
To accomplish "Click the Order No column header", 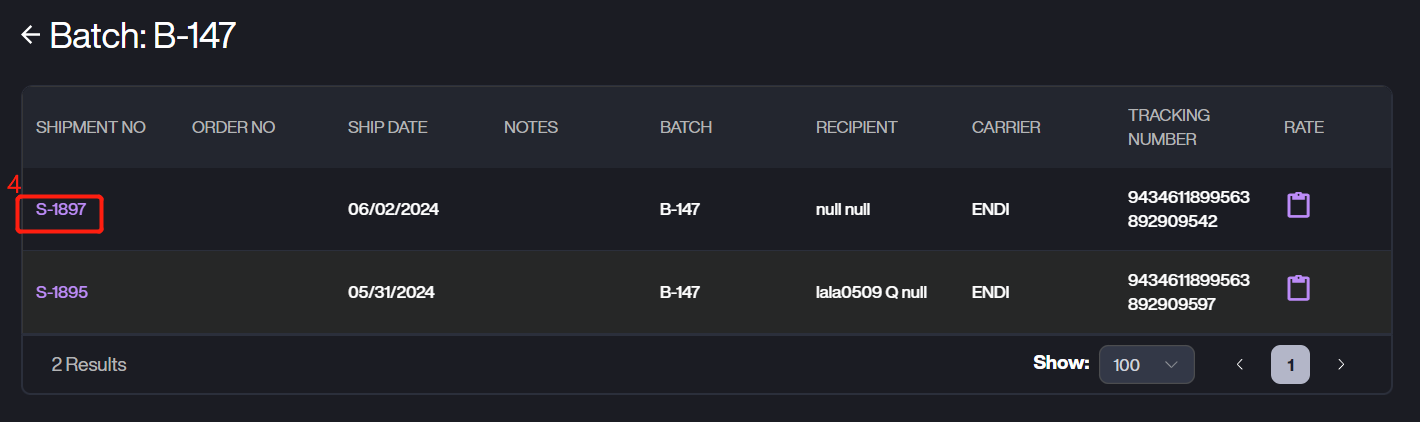I will 233,127.
